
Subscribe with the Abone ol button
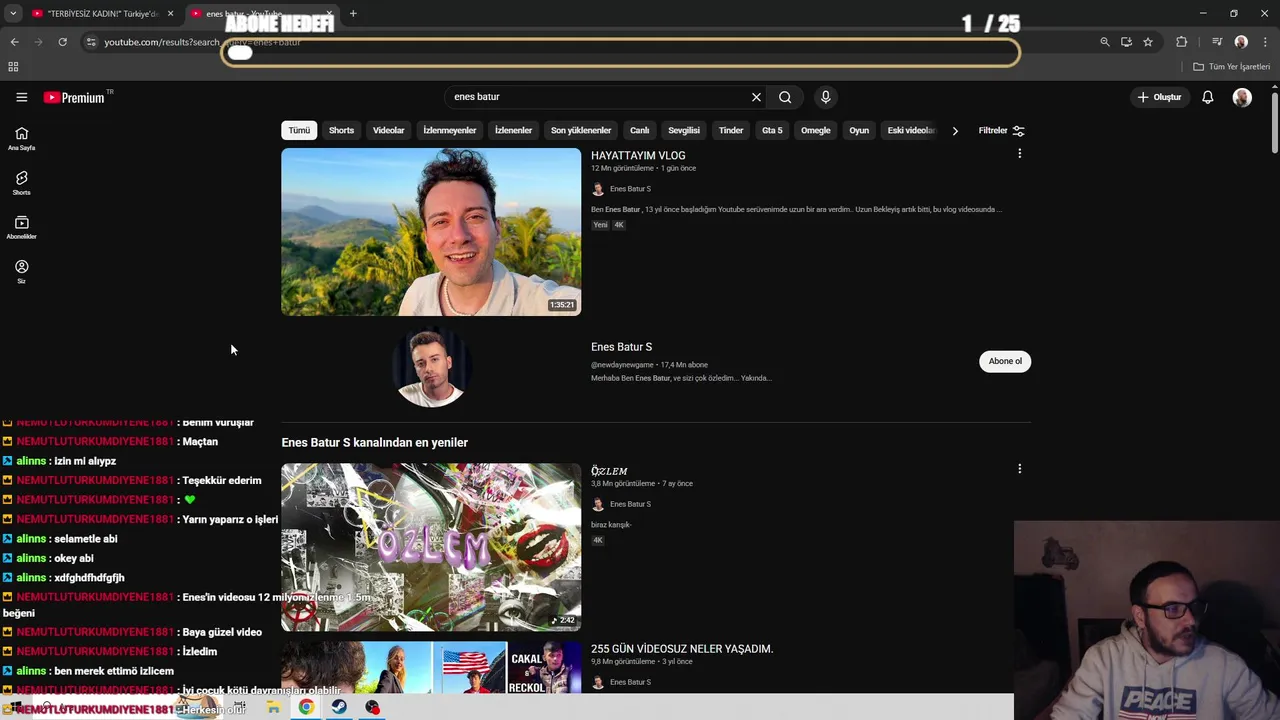coord(1005,361)
